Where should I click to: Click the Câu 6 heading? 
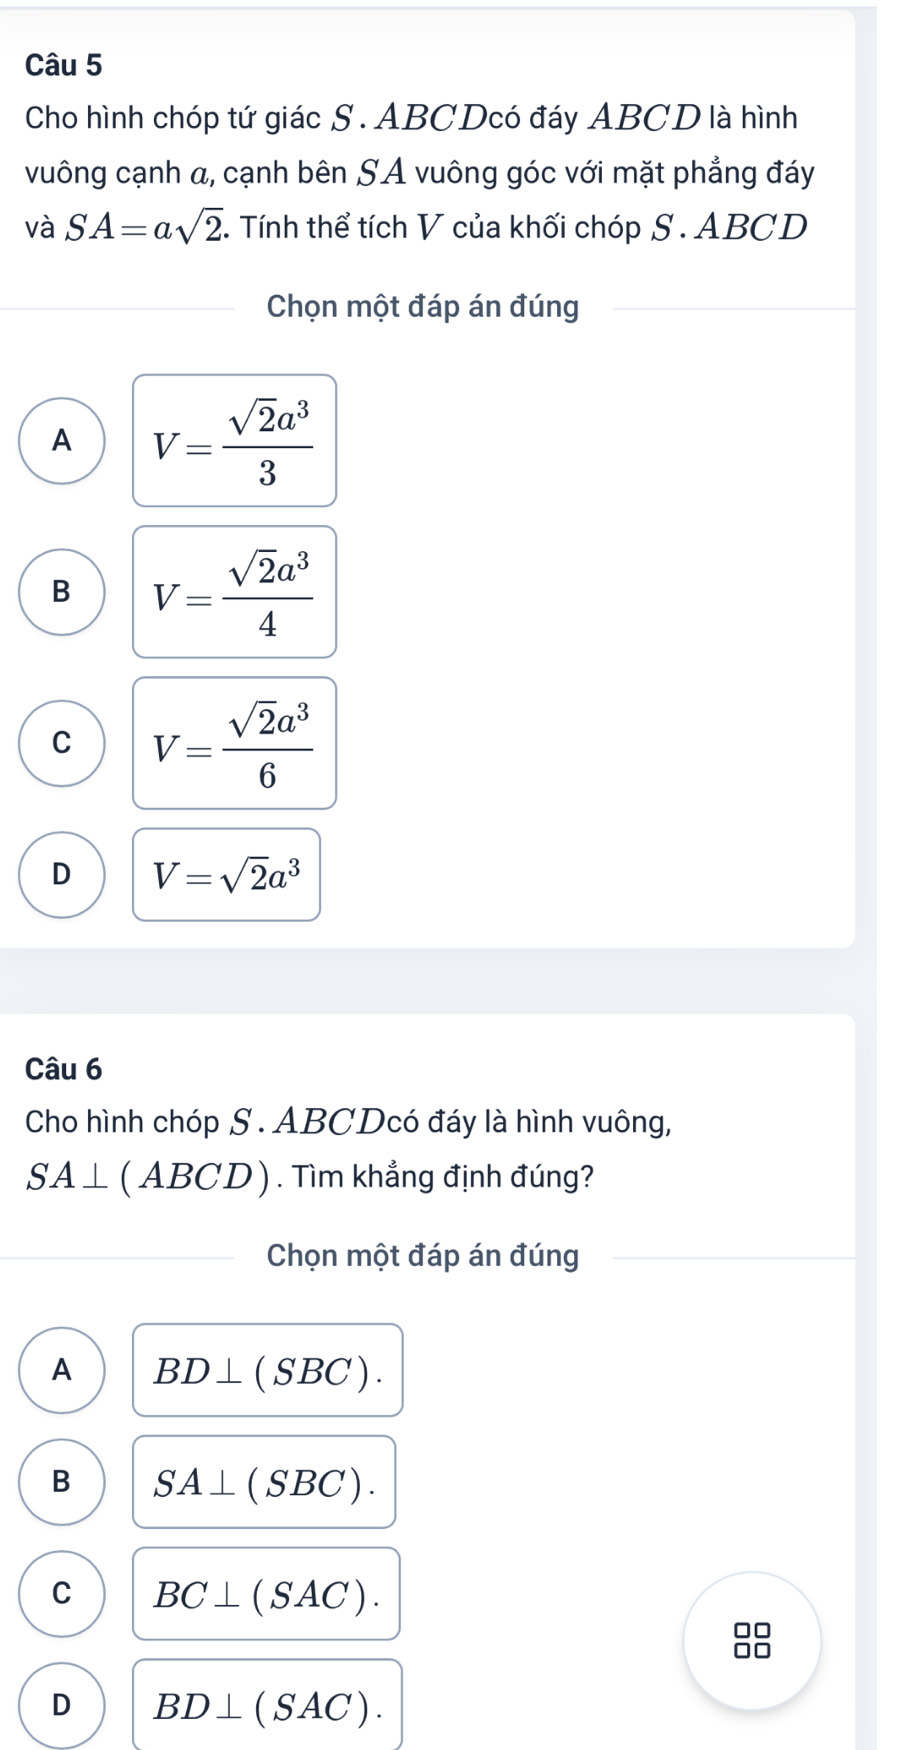point(64,1069)
